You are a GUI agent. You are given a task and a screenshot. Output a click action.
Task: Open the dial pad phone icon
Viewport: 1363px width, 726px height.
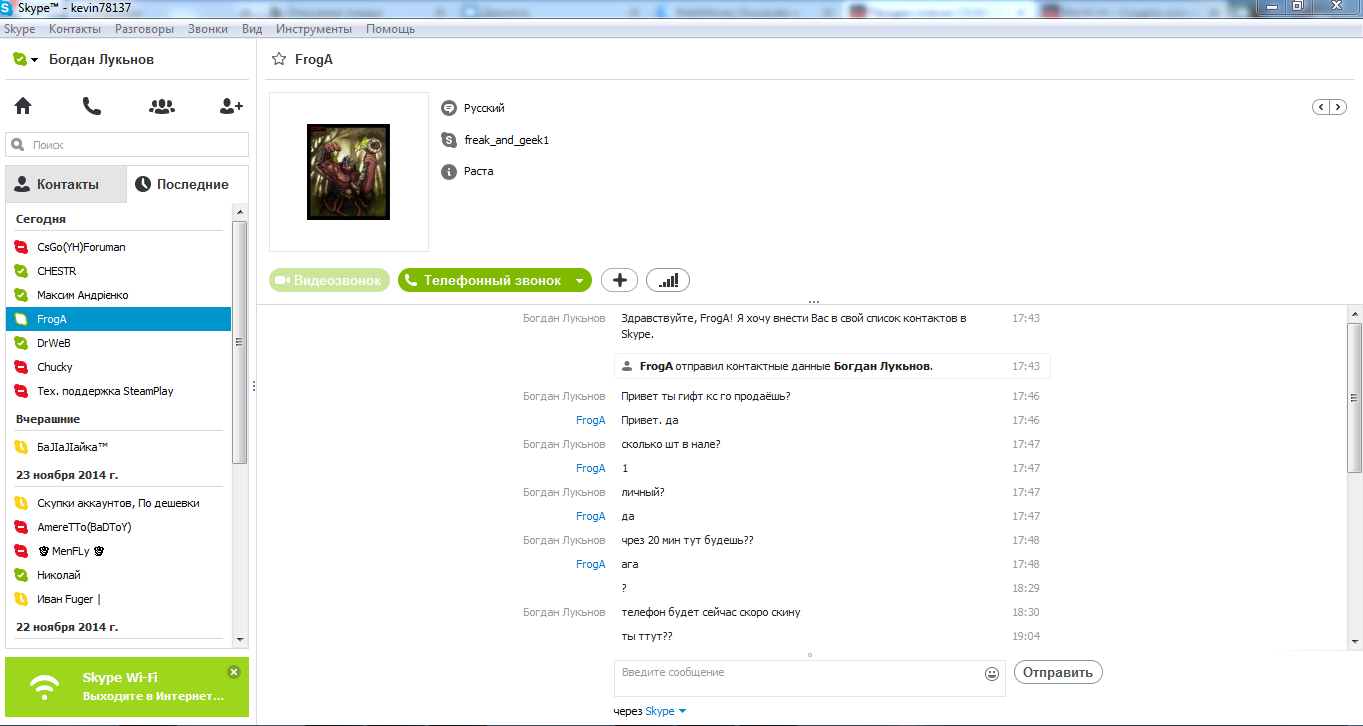coord(92,106)
